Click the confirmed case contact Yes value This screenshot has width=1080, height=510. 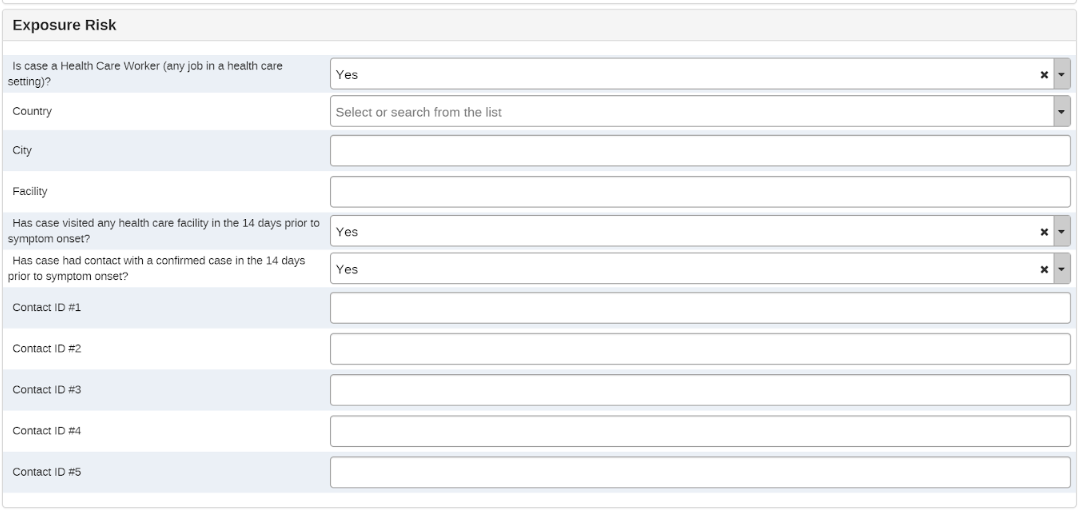pyautogui.click(x=346, y=269)
